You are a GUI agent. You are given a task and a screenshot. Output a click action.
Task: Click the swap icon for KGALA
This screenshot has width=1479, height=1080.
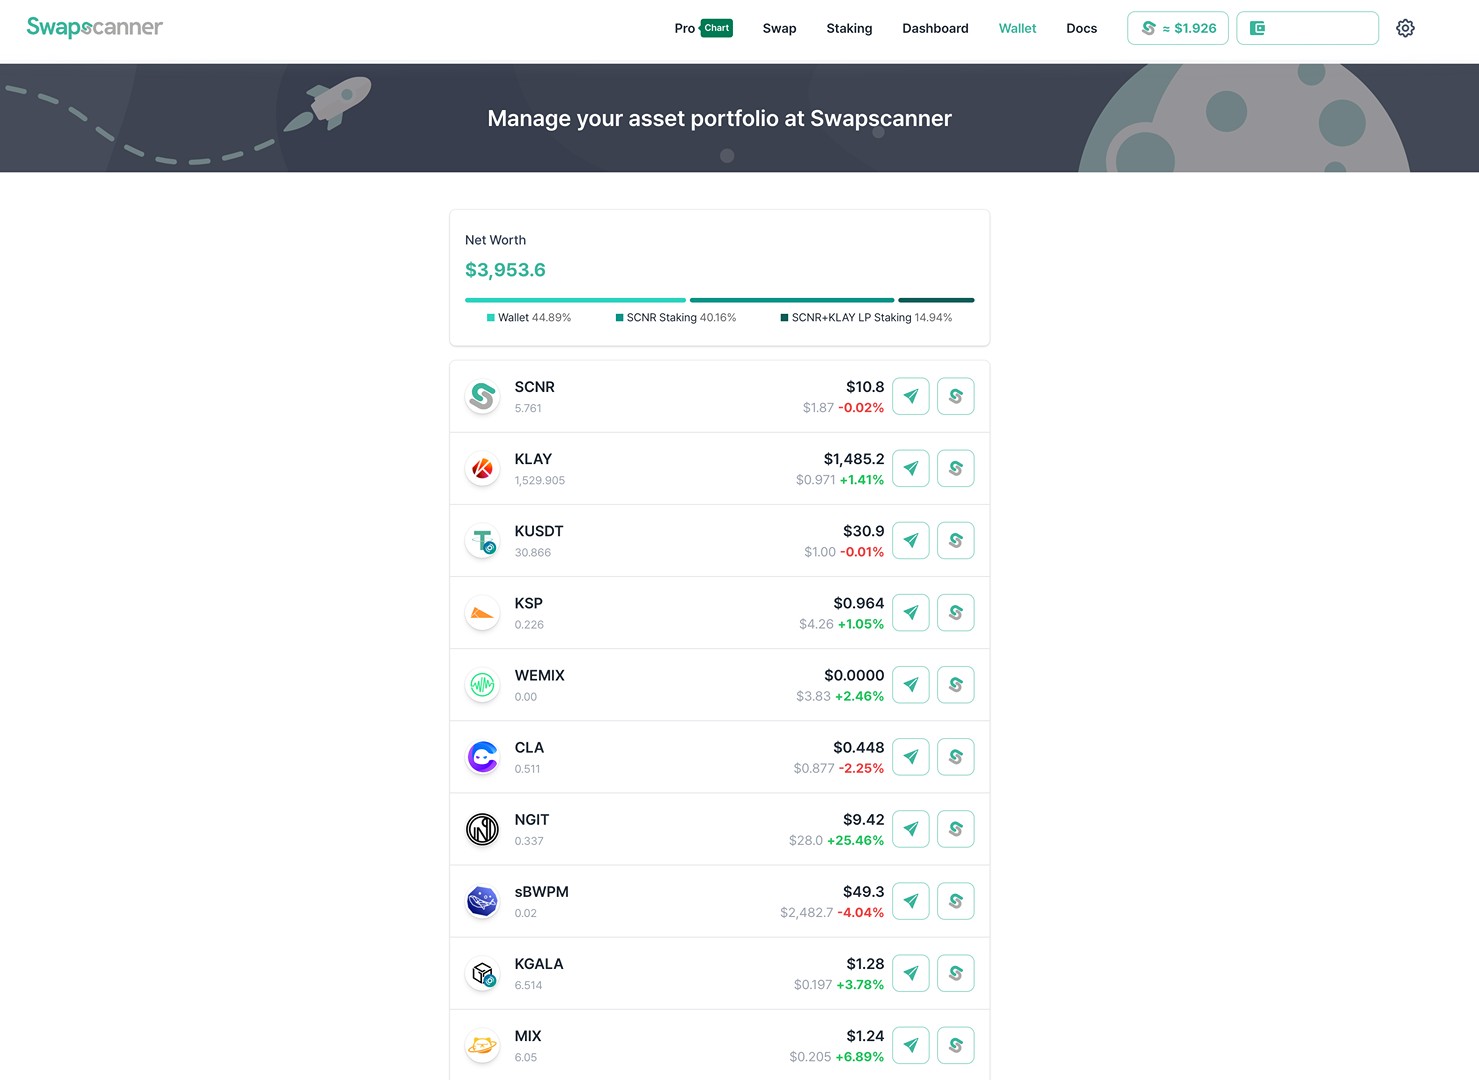click(x=956, y=973)
